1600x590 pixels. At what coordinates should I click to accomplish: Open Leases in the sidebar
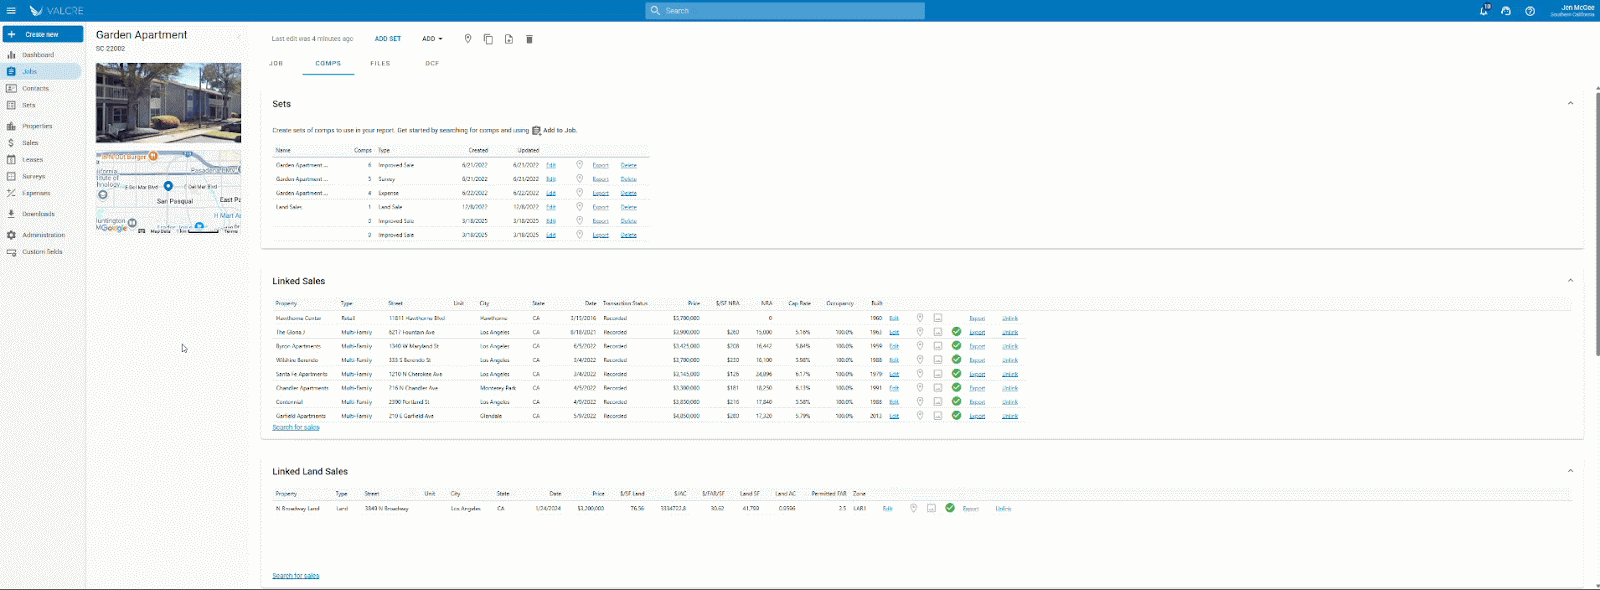click(32, 160)
